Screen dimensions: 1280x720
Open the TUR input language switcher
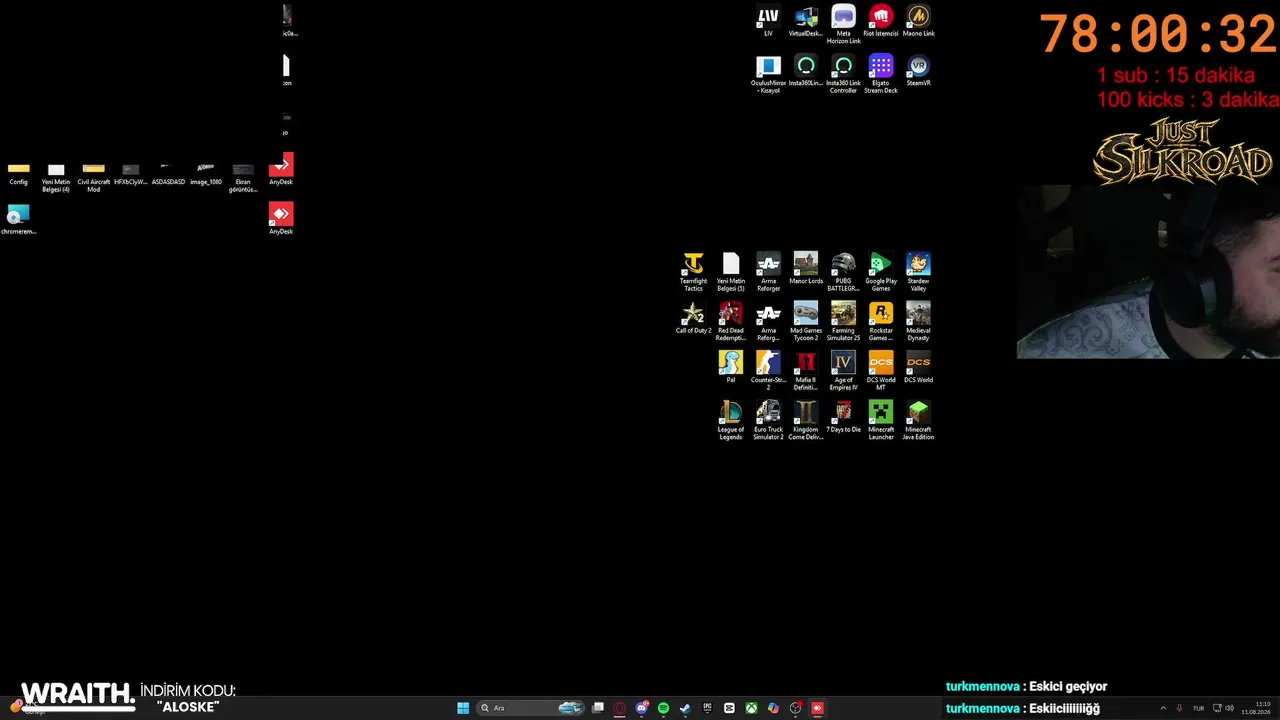pos(1198,708)
